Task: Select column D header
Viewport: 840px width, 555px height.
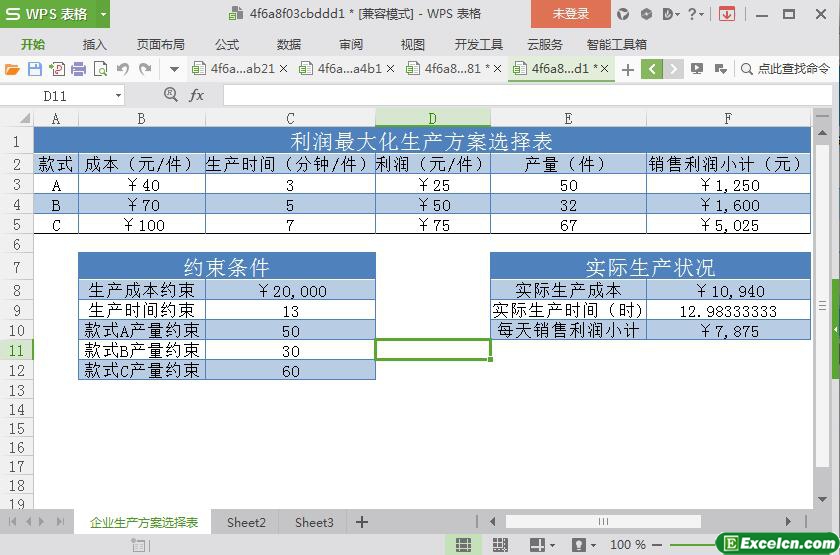Action: 433,118
